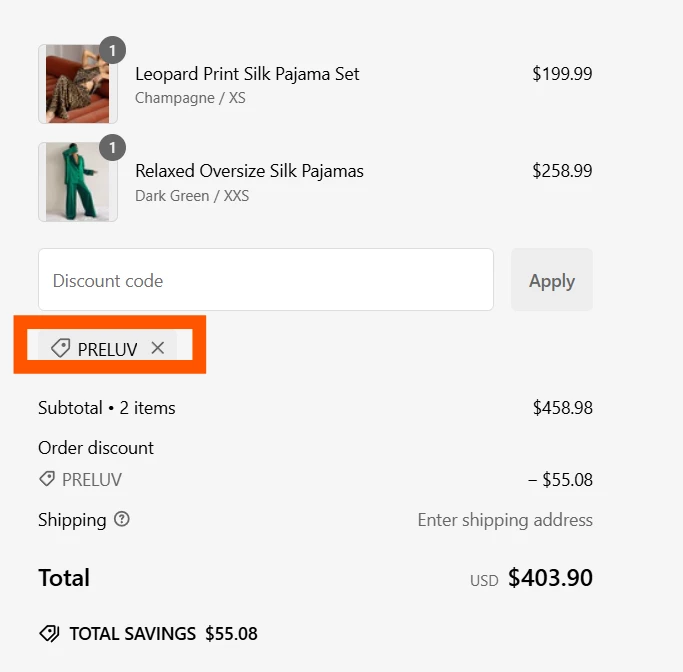The height and width of the screenshot is (672, 683).
Task: Click the Leopard Print Silk Pajama Set title
Action: pyautogui.click(x=247, y=74)
